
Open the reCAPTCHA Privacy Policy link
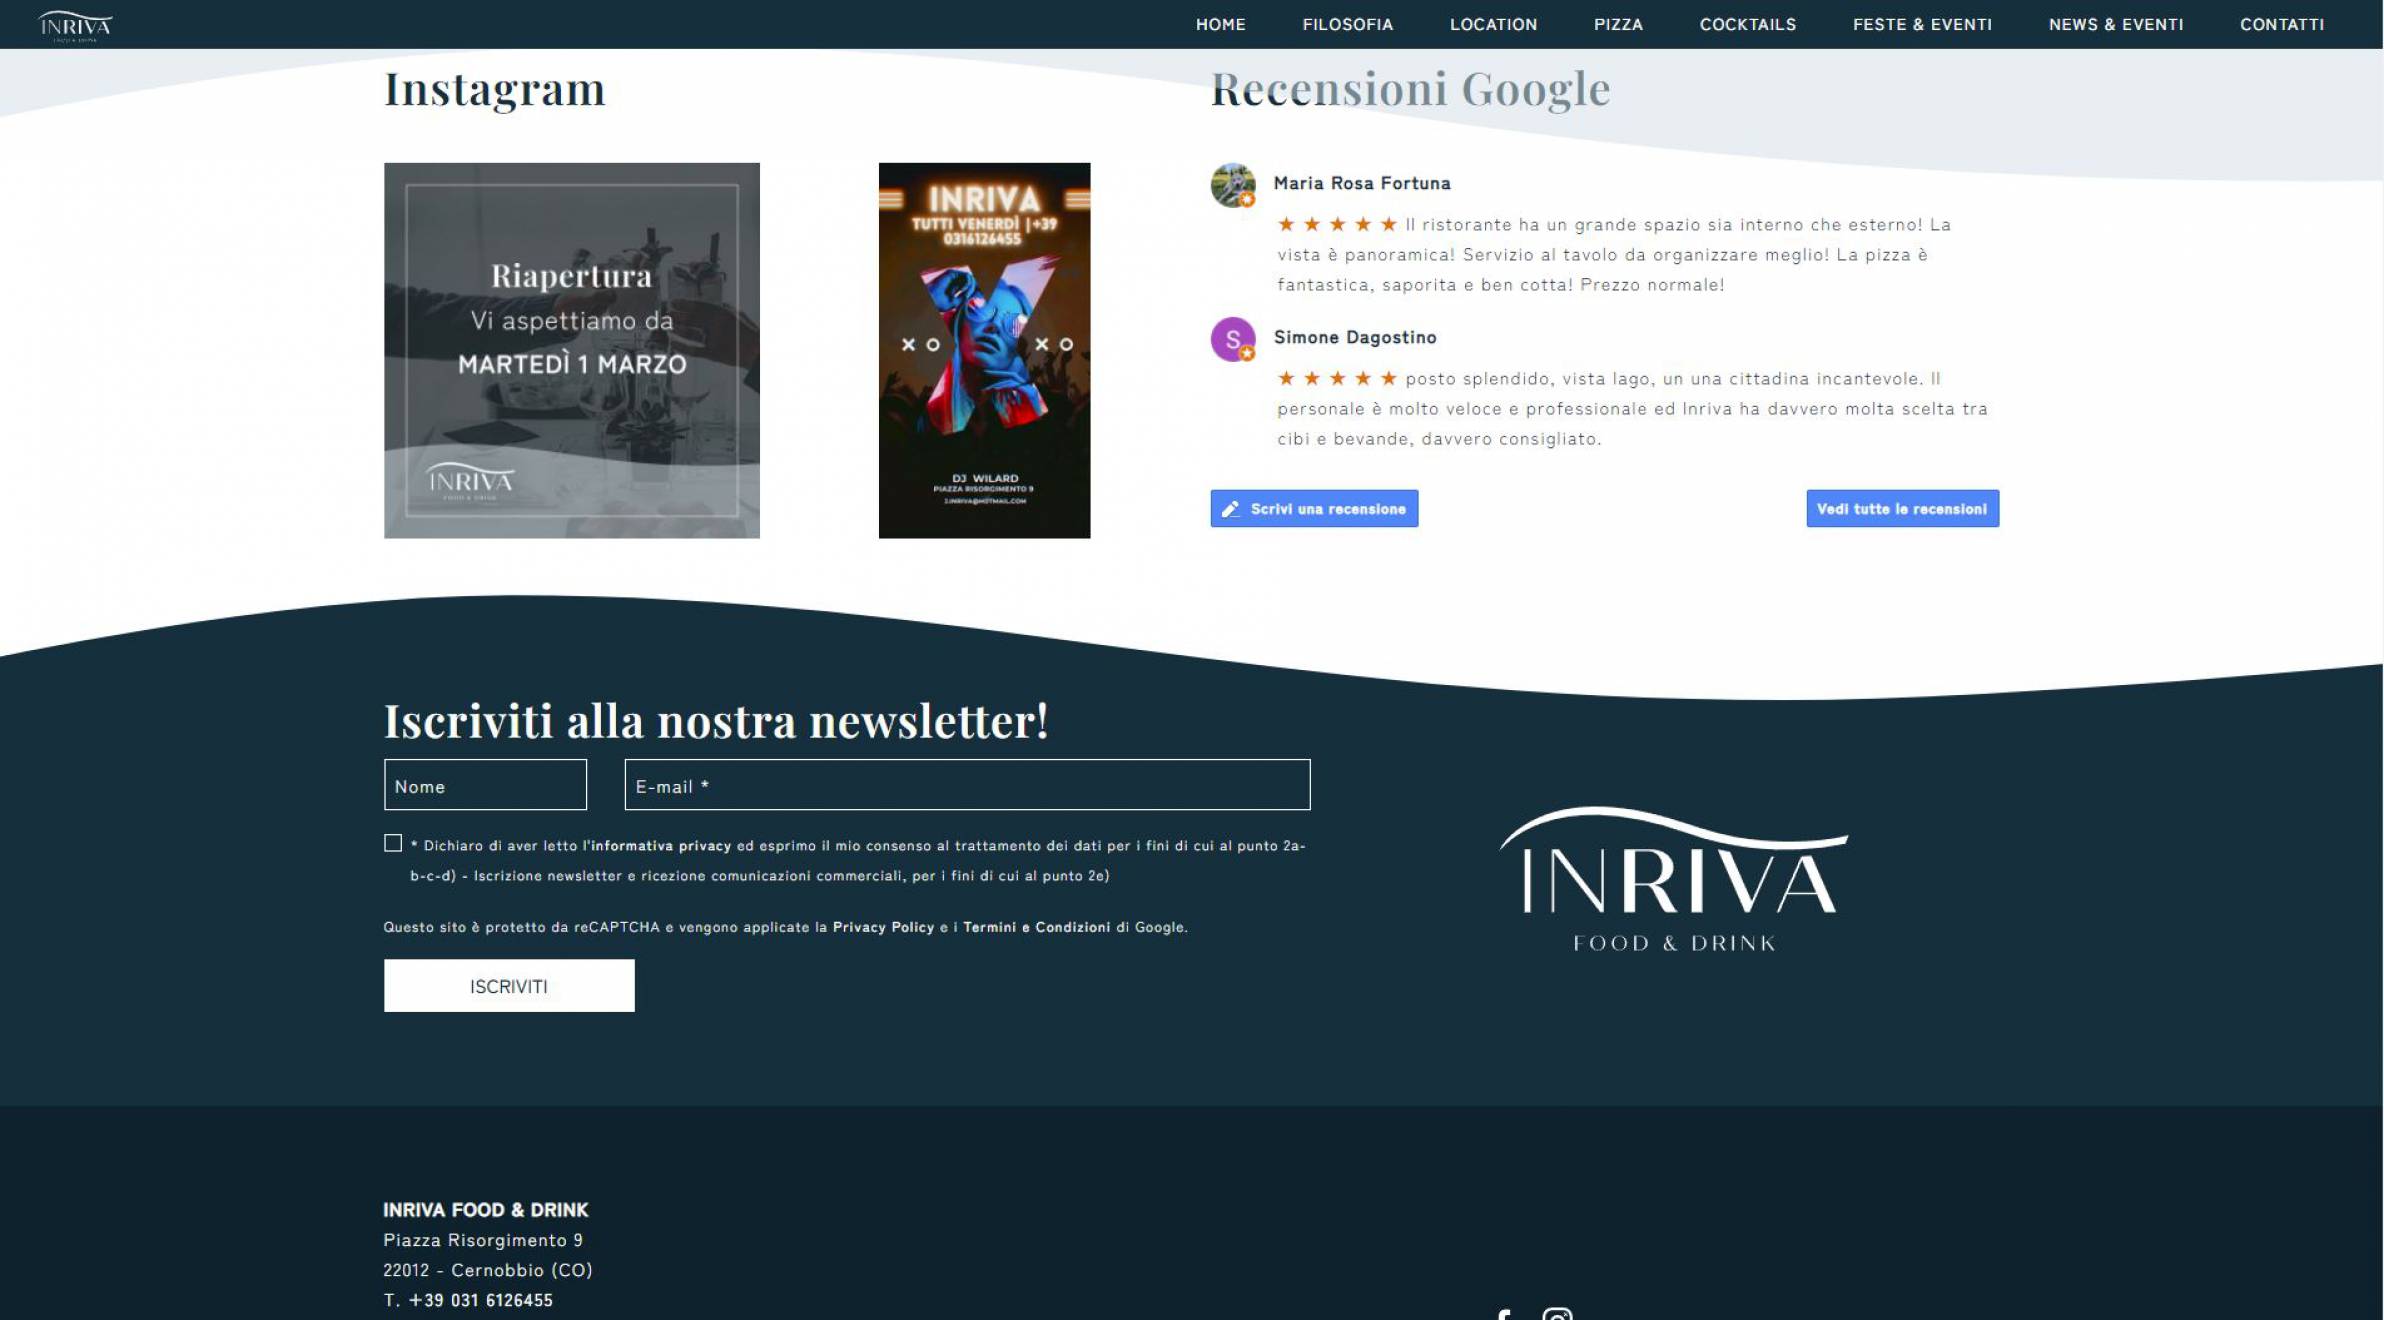pos(883,927)
